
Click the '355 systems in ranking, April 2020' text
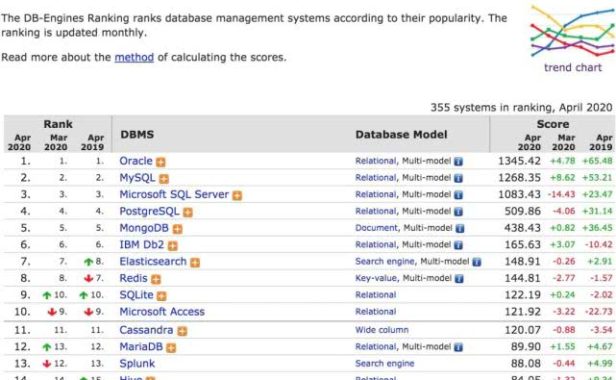(x=521, y=107)
